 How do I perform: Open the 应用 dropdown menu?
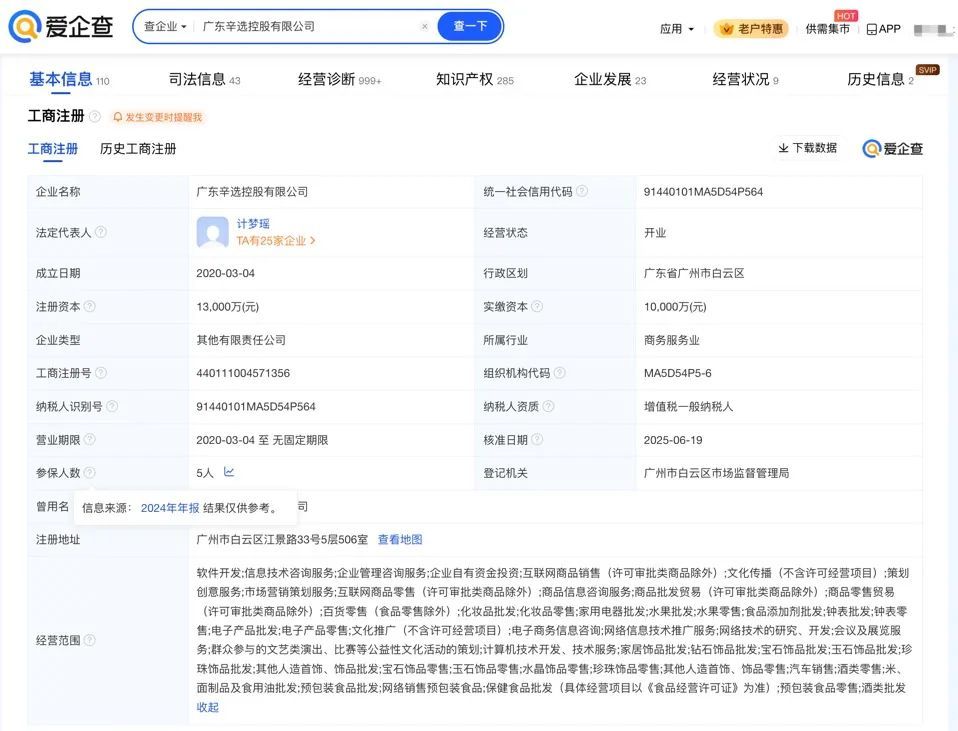coord(677,29)
